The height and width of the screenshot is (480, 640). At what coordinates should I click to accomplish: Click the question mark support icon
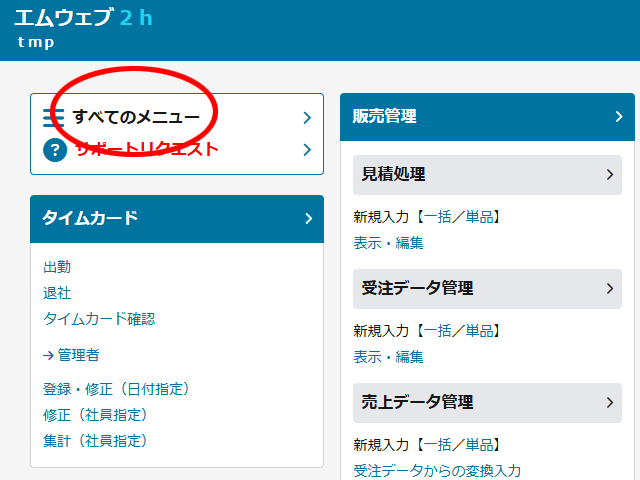pos(55,150)
